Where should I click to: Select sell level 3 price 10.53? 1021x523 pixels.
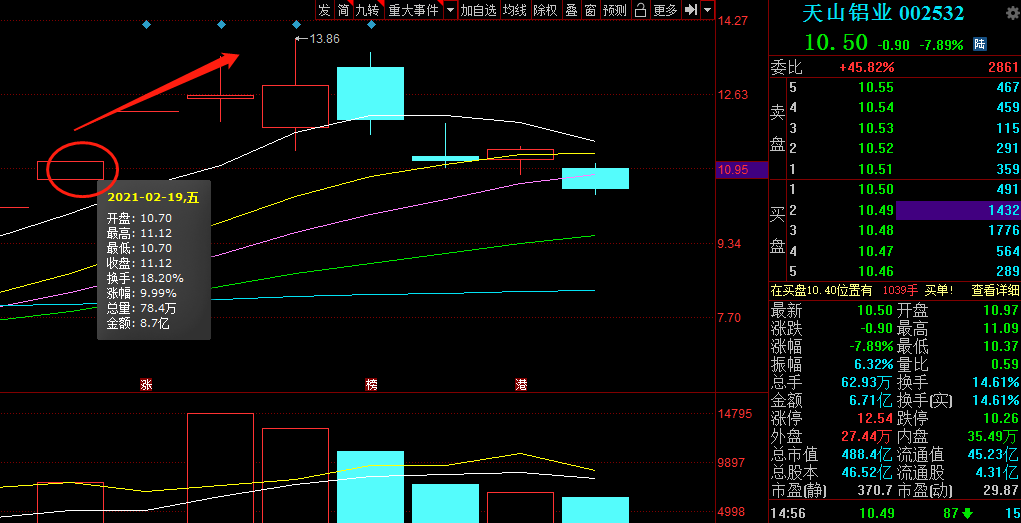876,128
